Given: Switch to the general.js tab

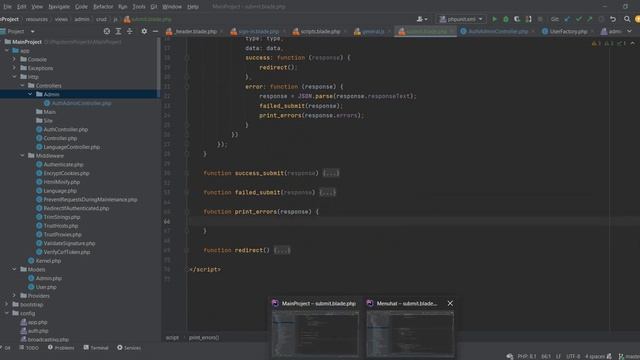Looking at the screenshot, I should (x=372, y=31).
